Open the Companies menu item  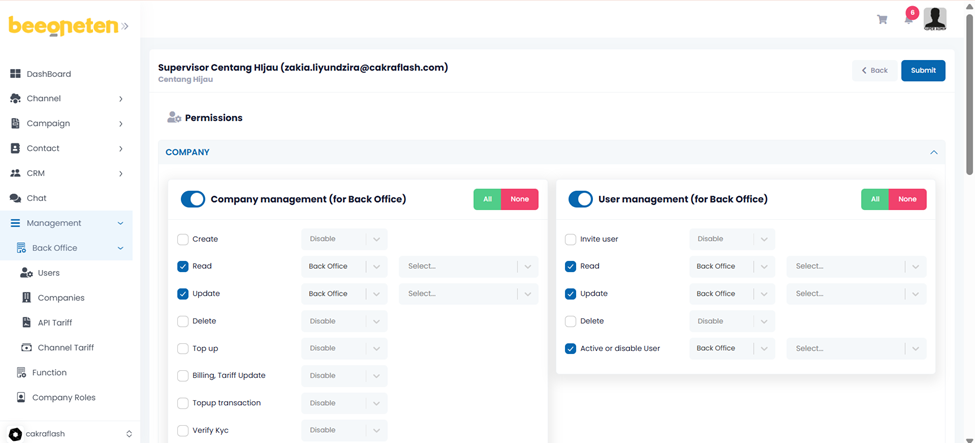pos(60,298)
